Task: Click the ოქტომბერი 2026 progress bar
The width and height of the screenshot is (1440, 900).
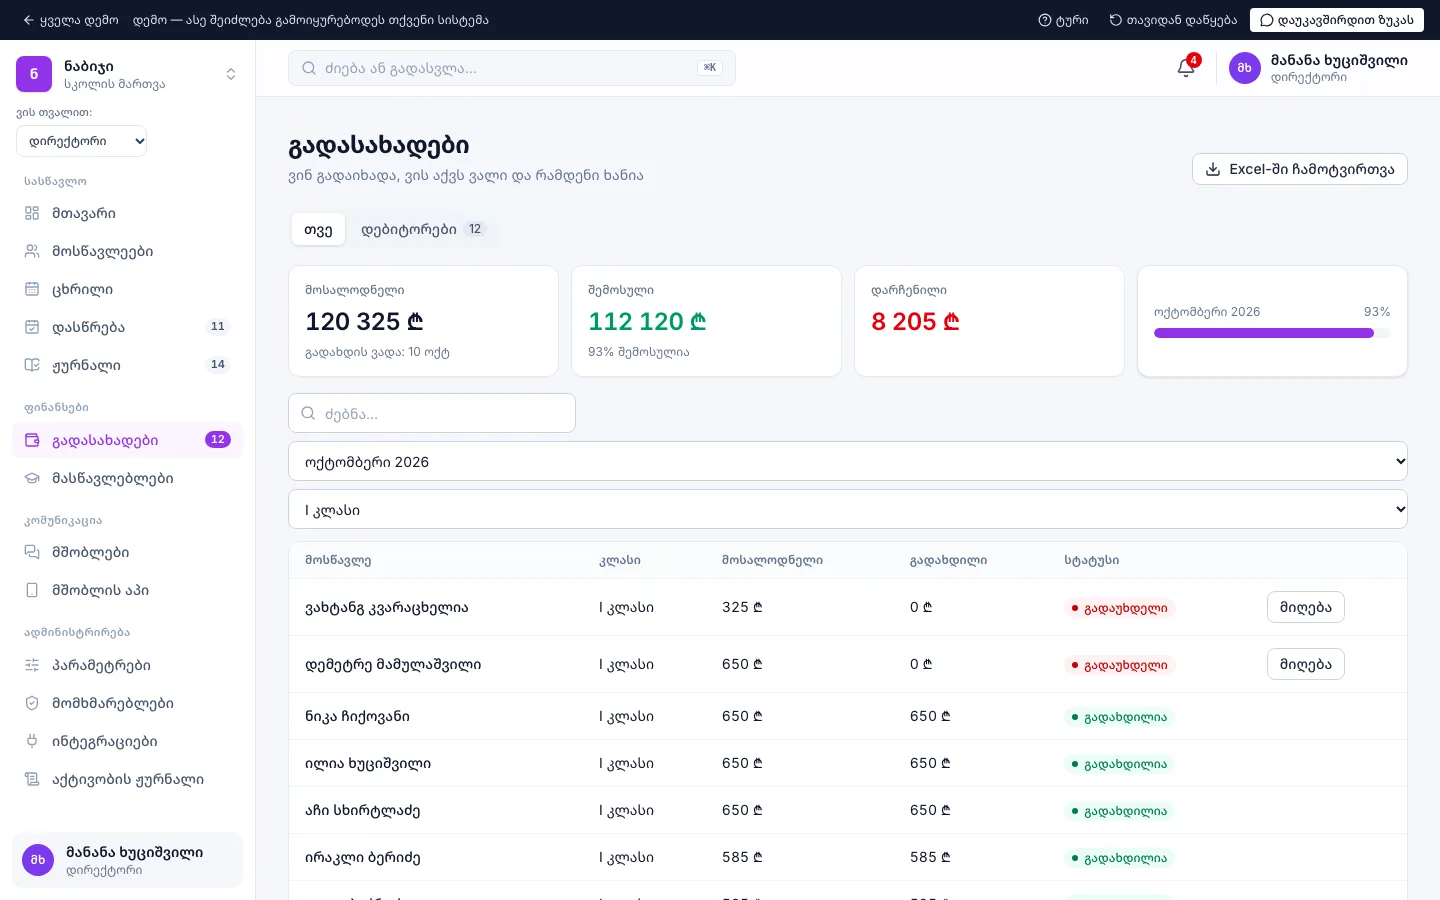Action: coord(1272,333)
